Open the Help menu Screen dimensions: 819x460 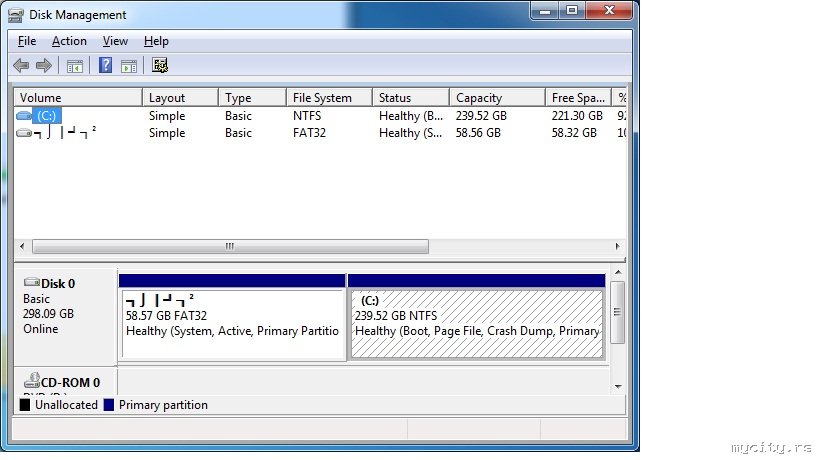(156, 41)
